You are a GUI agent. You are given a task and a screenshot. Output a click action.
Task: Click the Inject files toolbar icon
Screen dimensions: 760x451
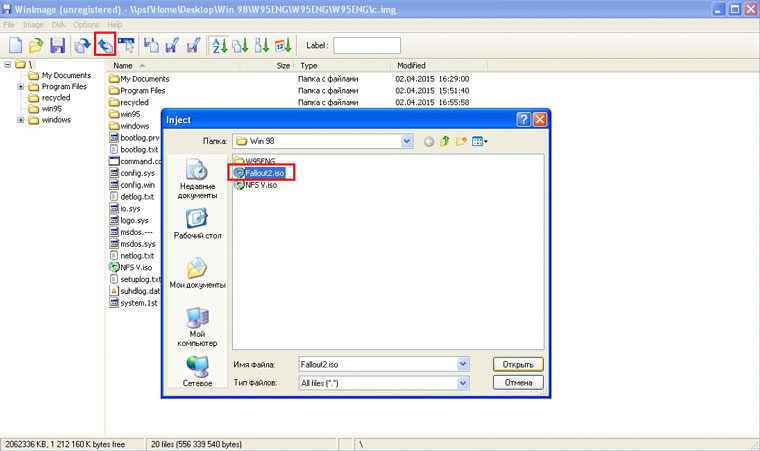tap(105, 46)
